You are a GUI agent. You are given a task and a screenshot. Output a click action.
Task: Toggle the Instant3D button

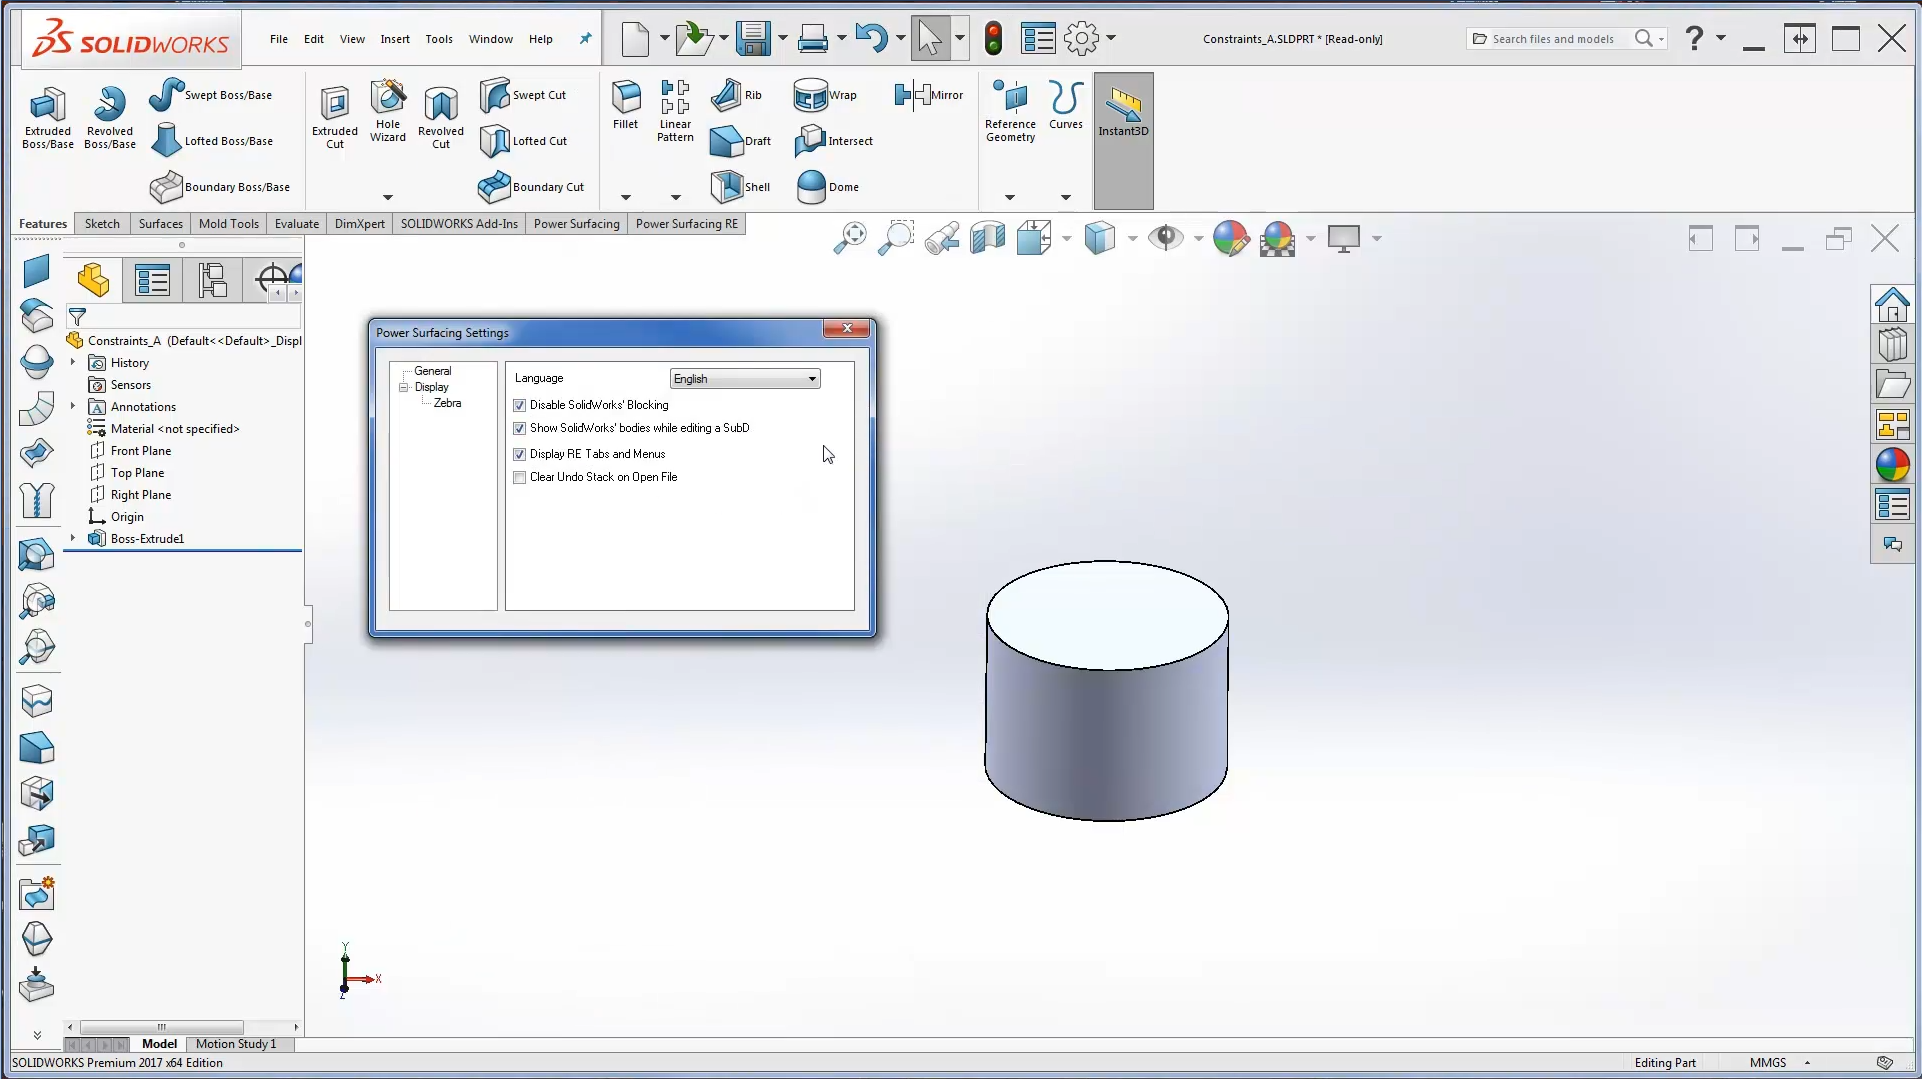tap(1123, 112)
